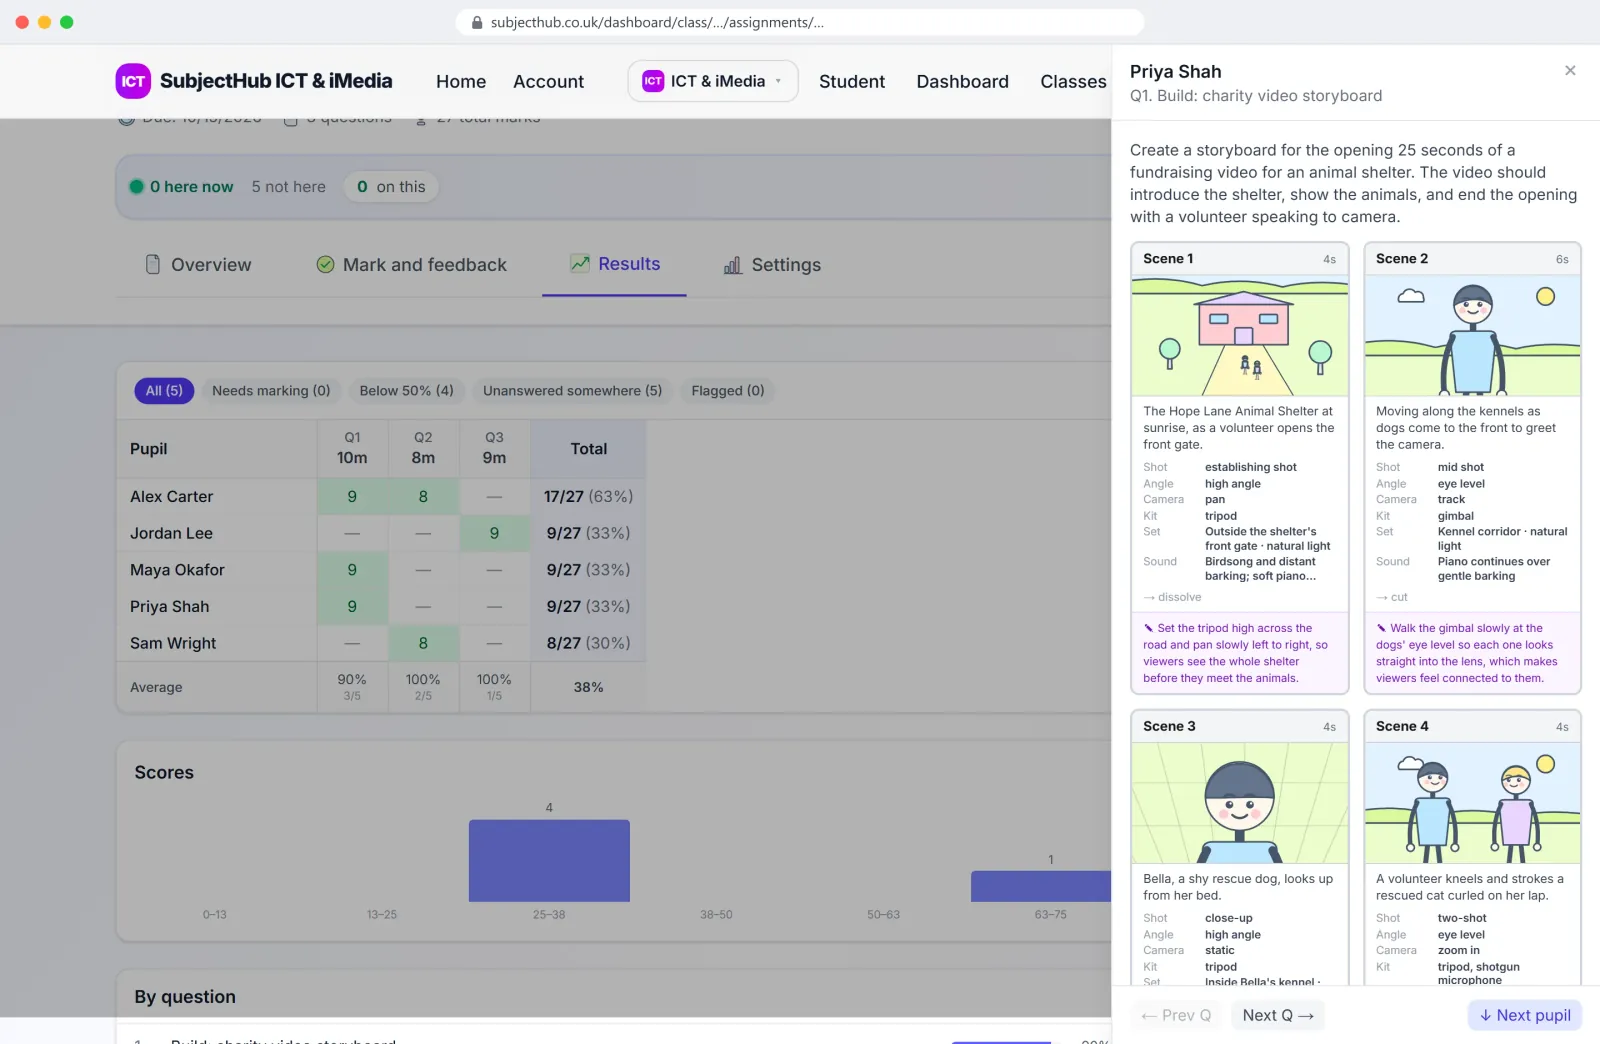Click Scene 1 tripod feedback note
This screenshot has width=1600, height=1044.
coord(1240,653)
